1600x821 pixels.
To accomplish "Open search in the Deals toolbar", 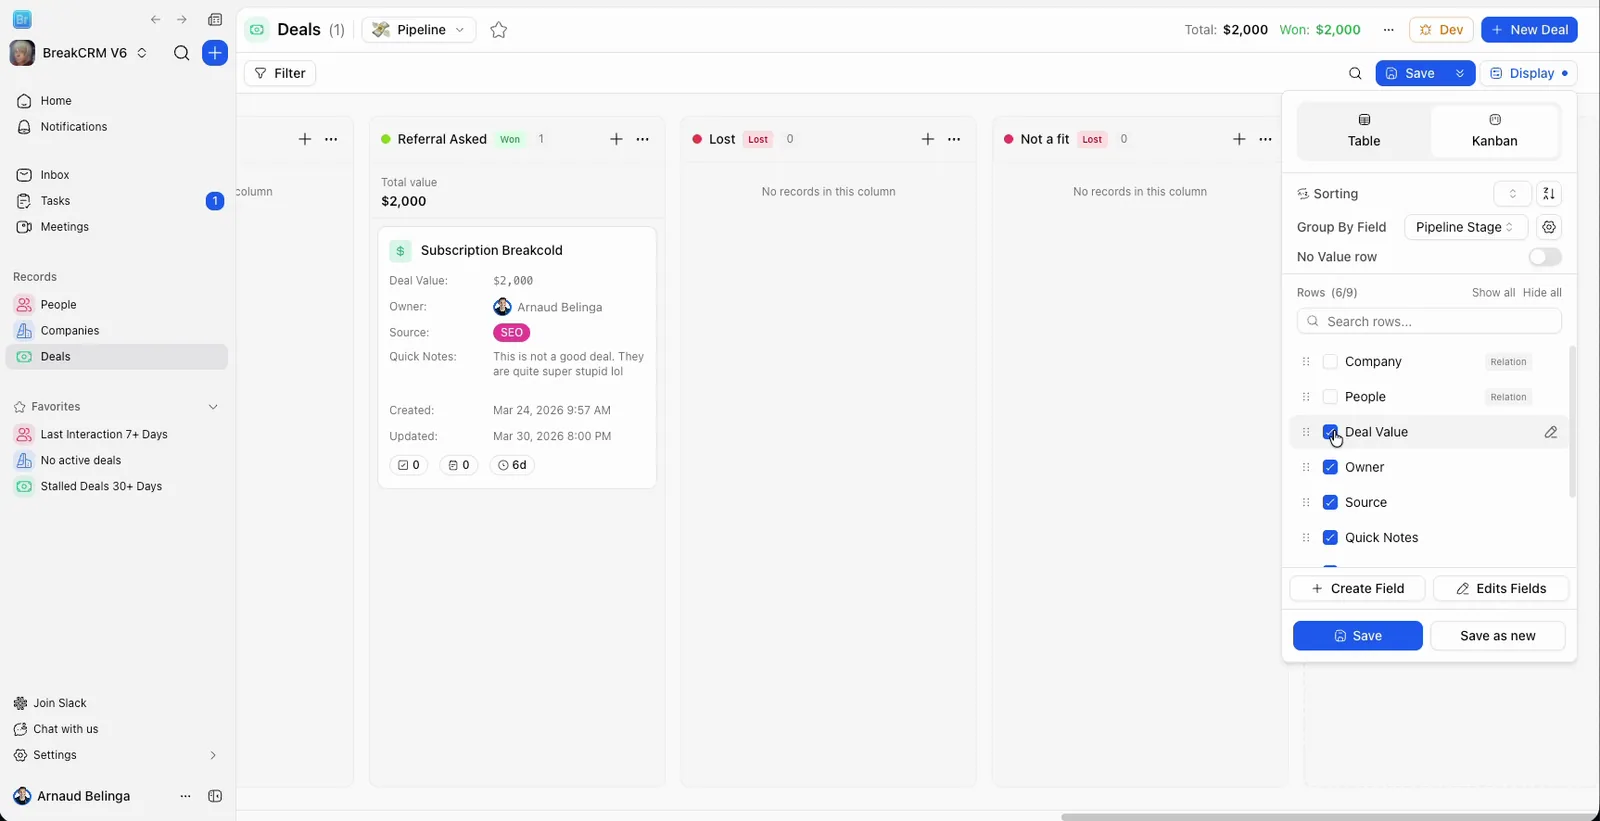I will (1355, 73).
